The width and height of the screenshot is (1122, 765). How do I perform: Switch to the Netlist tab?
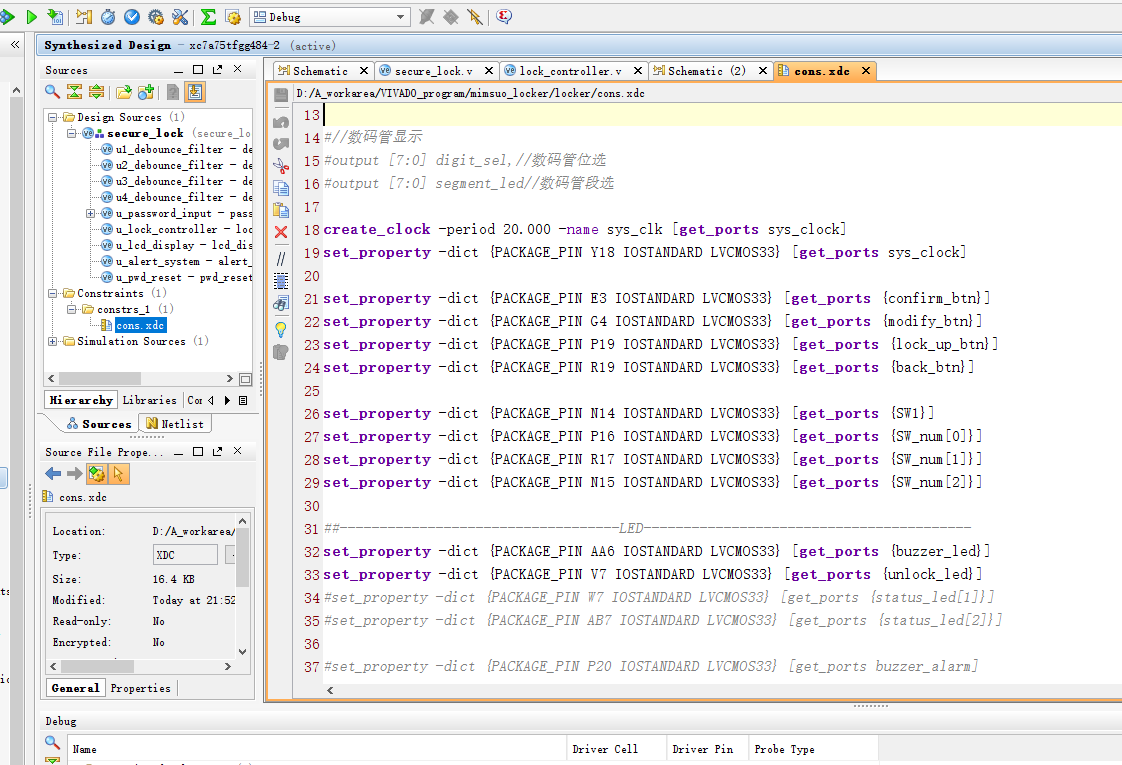coord(175,424)
